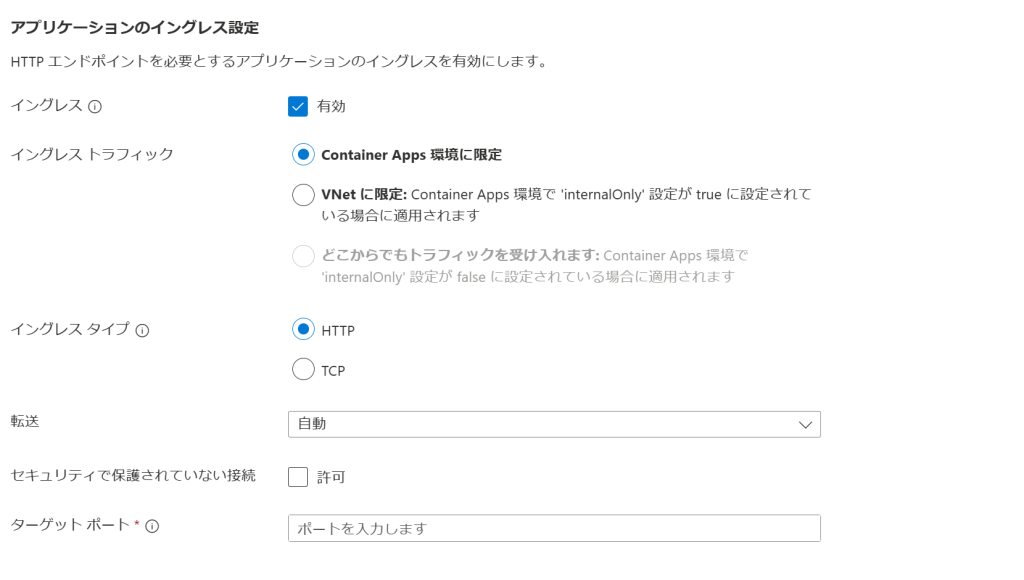Select the VNet に限定 radio option
The height and width of the screenshot is (580, 1024).
click(303, 195)
